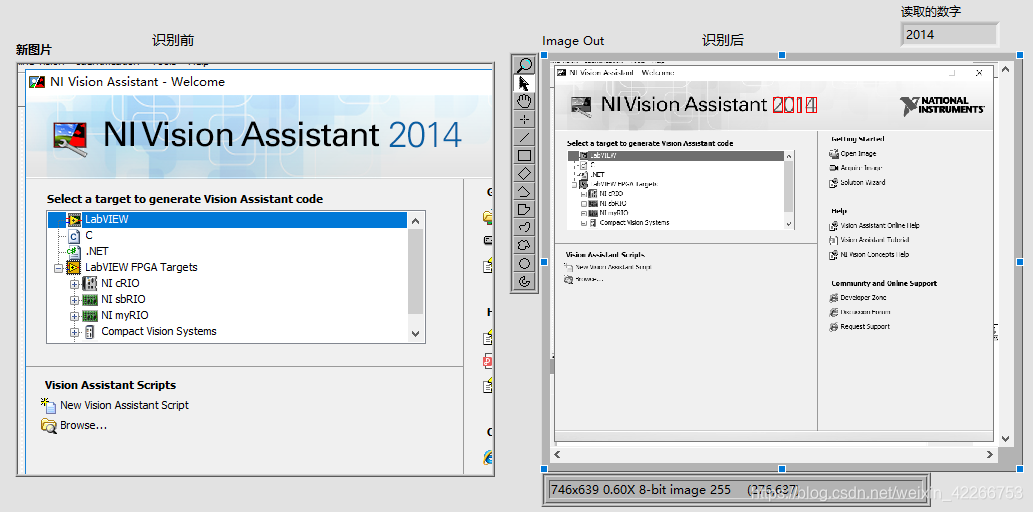Screen dimensions: 1033x512
Task: Select the Freehand Region tool
Action: point(524,246)
